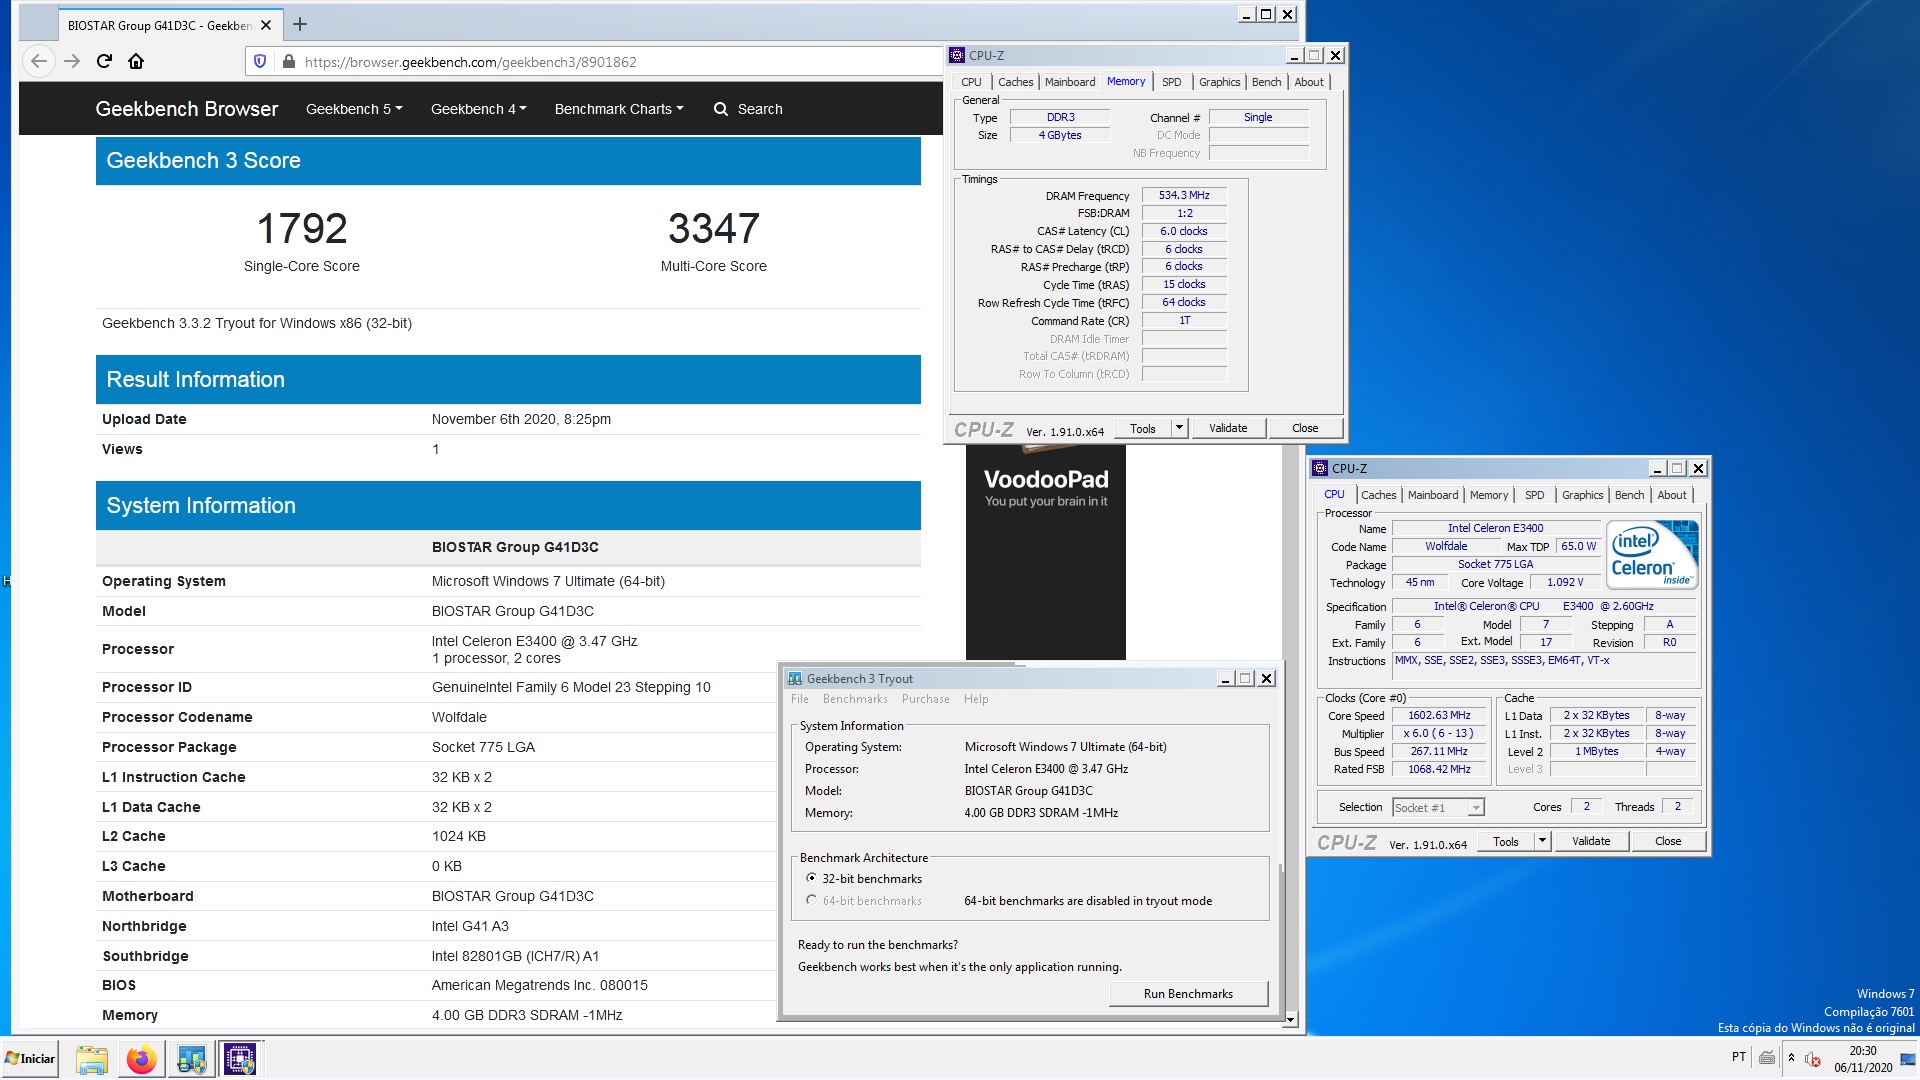
Task: Click Close button in CPU-Z CPU window
Action: click(1667, 841)
